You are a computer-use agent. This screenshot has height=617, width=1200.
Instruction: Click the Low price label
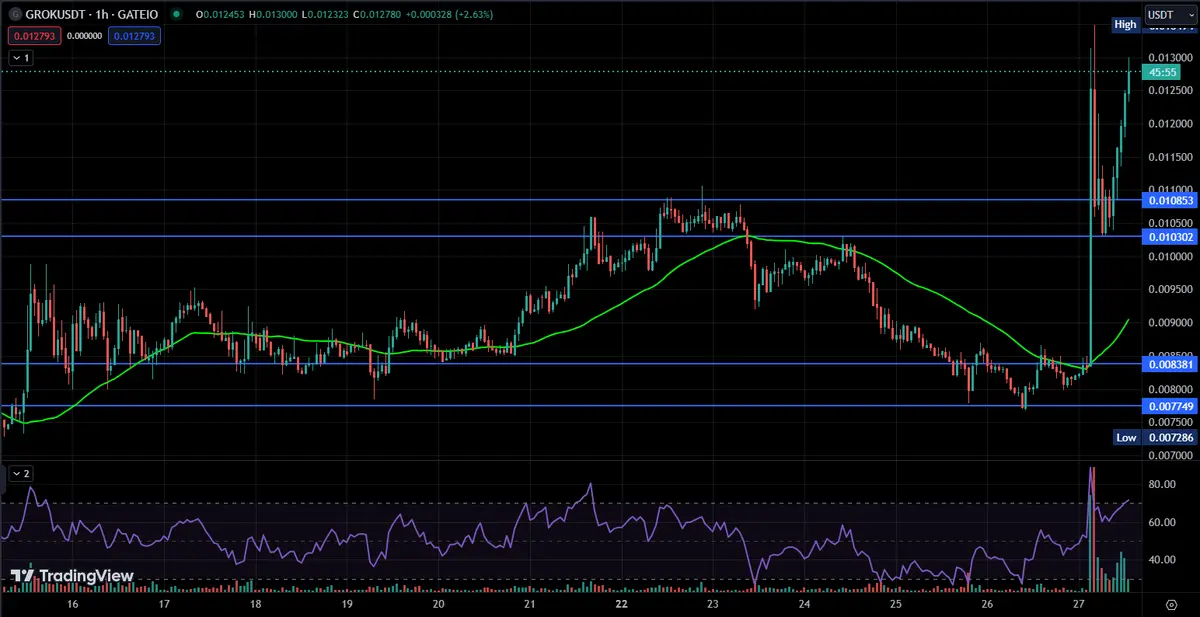[1126, 438]
